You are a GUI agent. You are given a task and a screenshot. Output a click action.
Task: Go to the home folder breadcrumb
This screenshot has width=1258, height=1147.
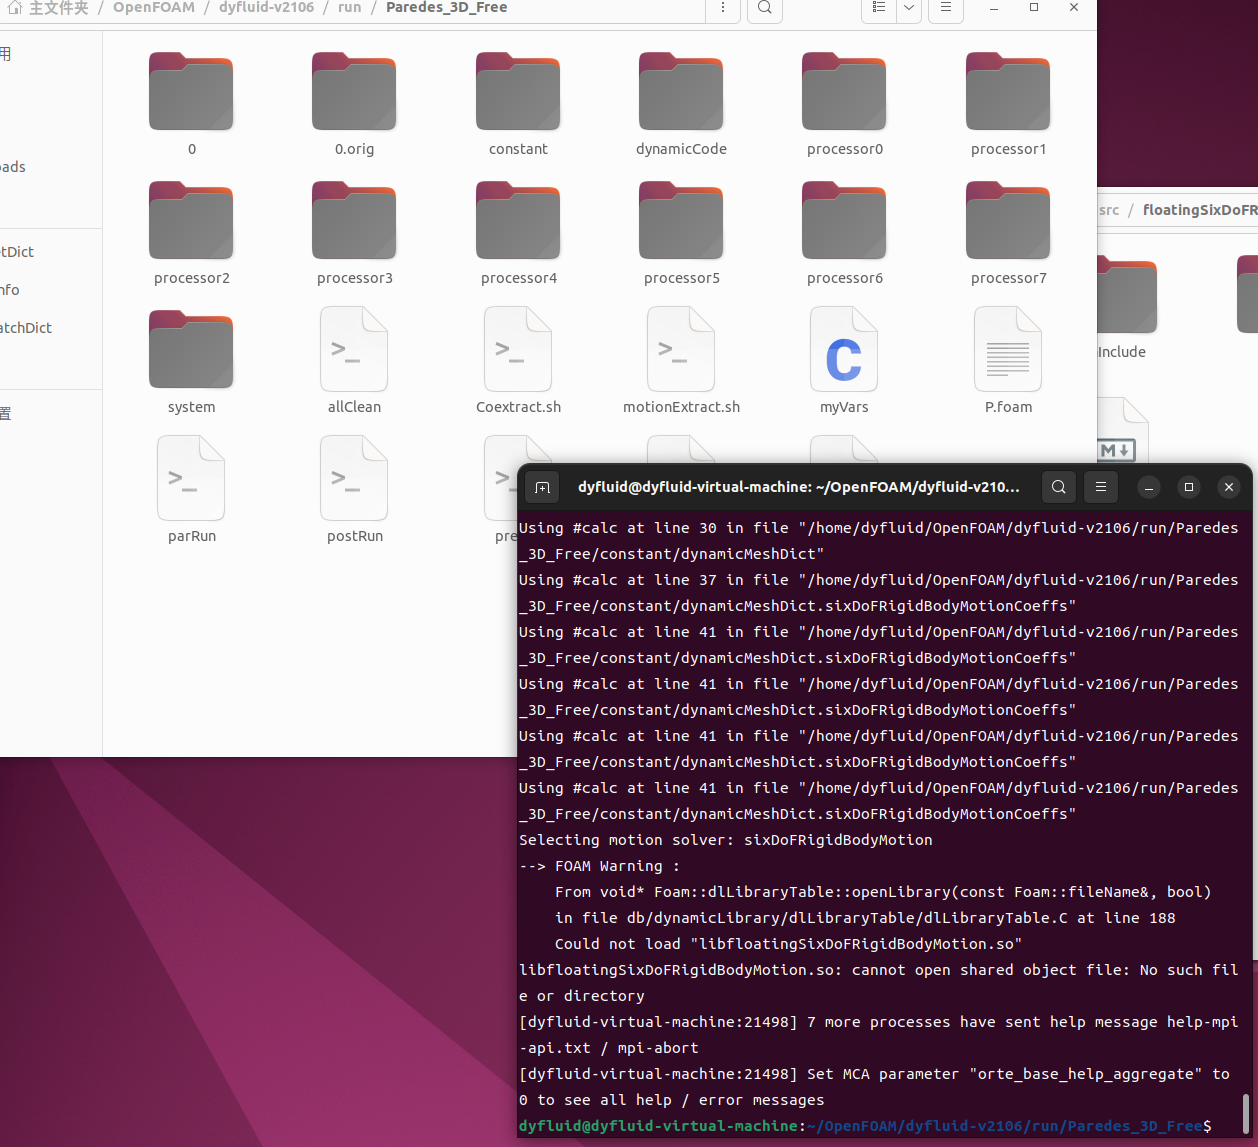pyautogui.click(x=48, y=7)
